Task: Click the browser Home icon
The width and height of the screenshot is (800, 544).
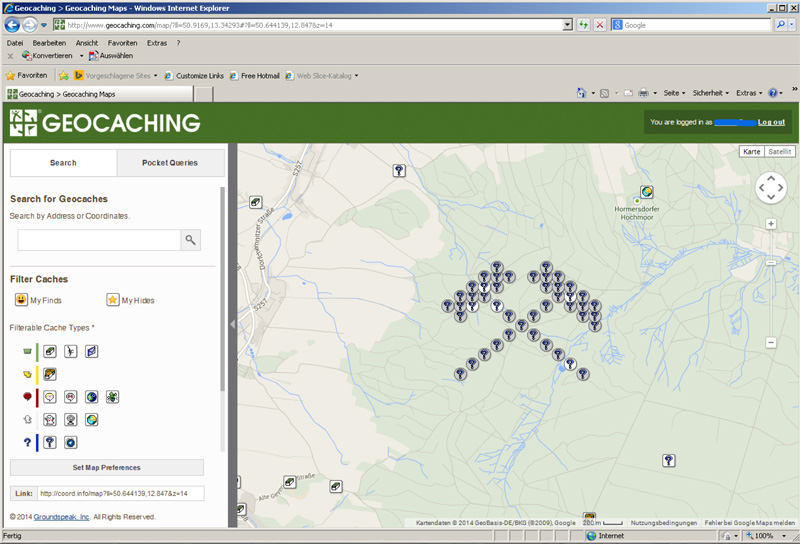Action: [581, 93]
